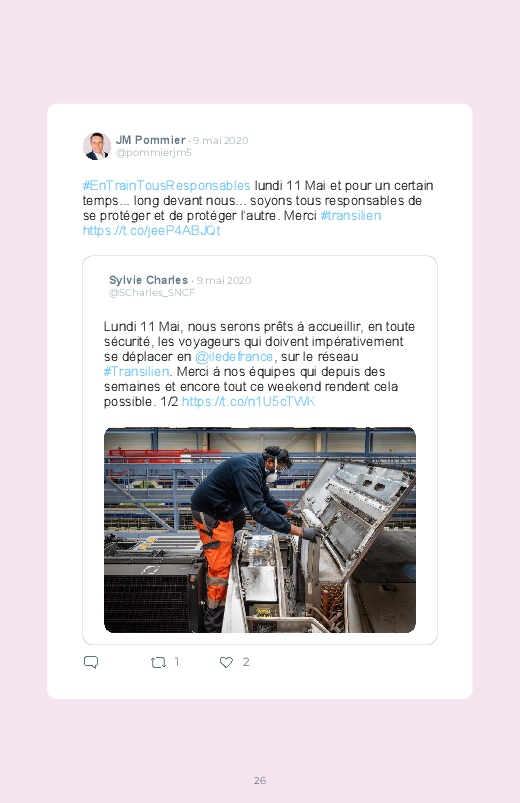520x803 pixels.
Task: Open the photo of the maintenance worker
Action: coord(260,530)
